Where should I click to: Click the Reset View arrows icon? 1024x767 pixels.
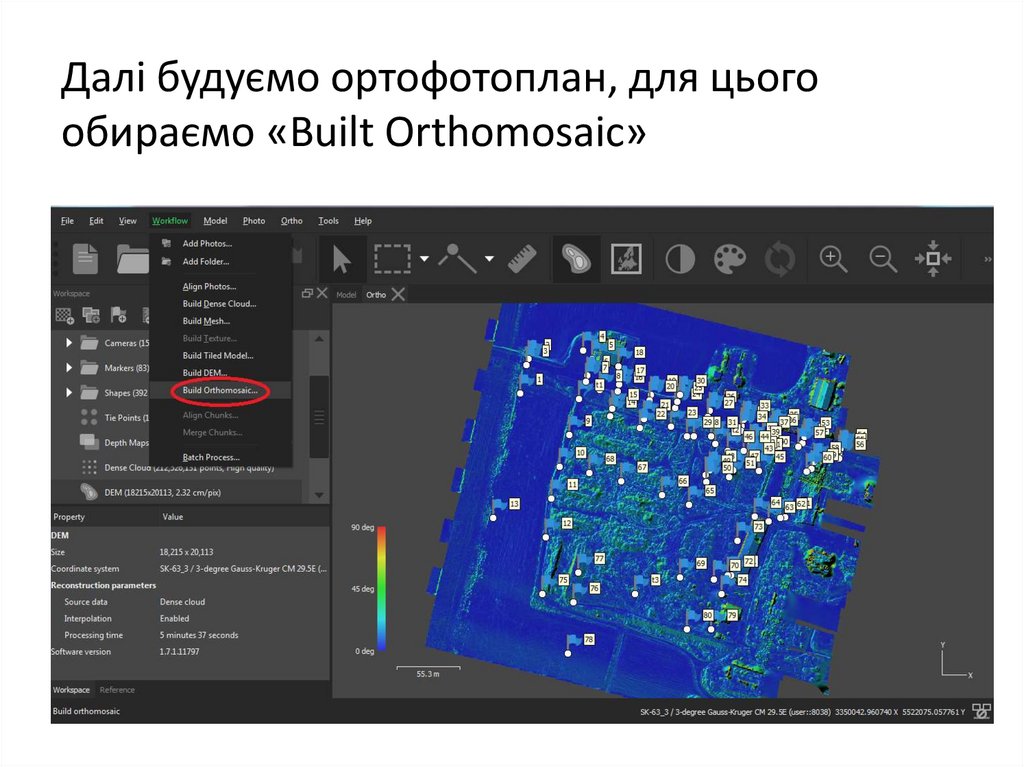(x=933, y=259)
